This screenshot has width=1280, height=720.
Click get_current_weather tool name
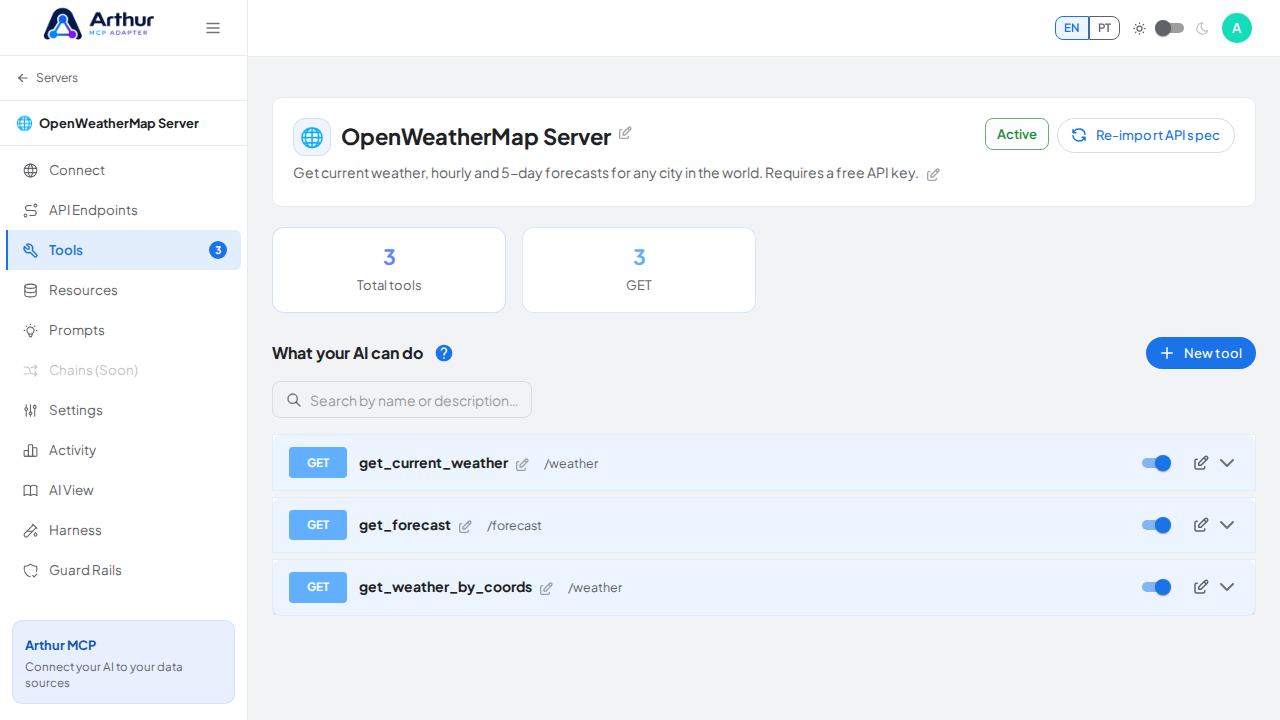tap(433, 463)
